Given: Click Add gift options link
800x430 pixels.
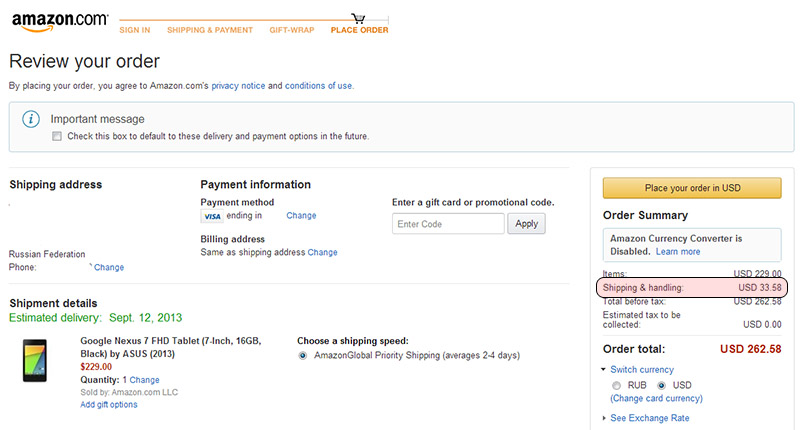Looking at the screenshot, I should coord(109,404).
